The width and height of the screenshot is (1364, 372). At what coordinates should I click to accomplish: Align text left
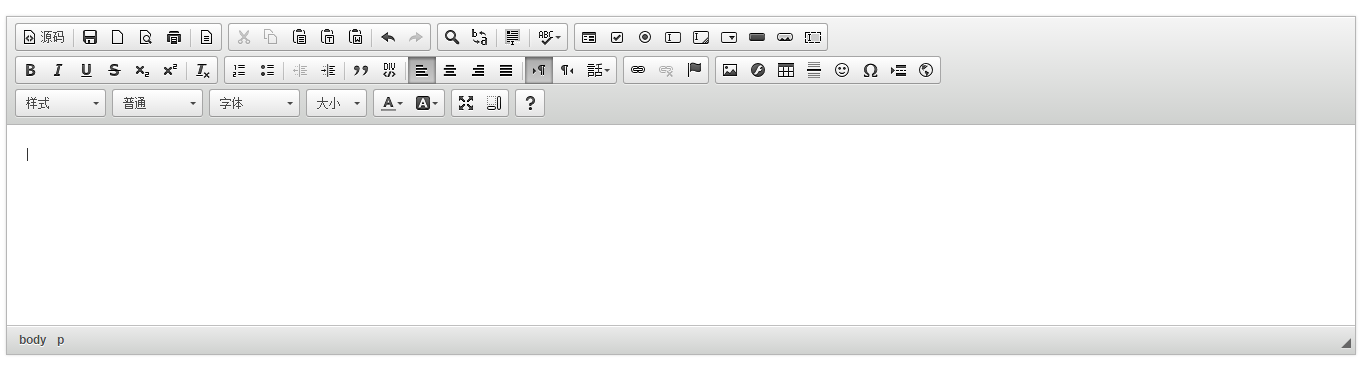point(422,70)
